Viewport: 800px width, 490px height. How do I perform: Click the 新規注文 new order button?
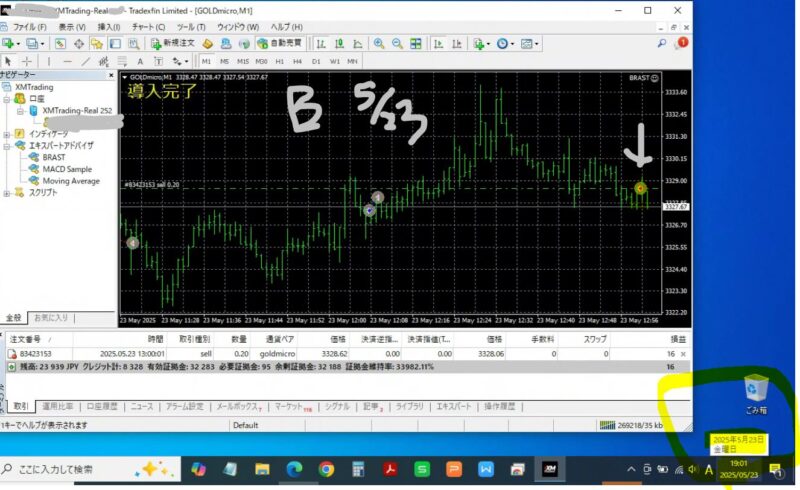tap(172, 44)
